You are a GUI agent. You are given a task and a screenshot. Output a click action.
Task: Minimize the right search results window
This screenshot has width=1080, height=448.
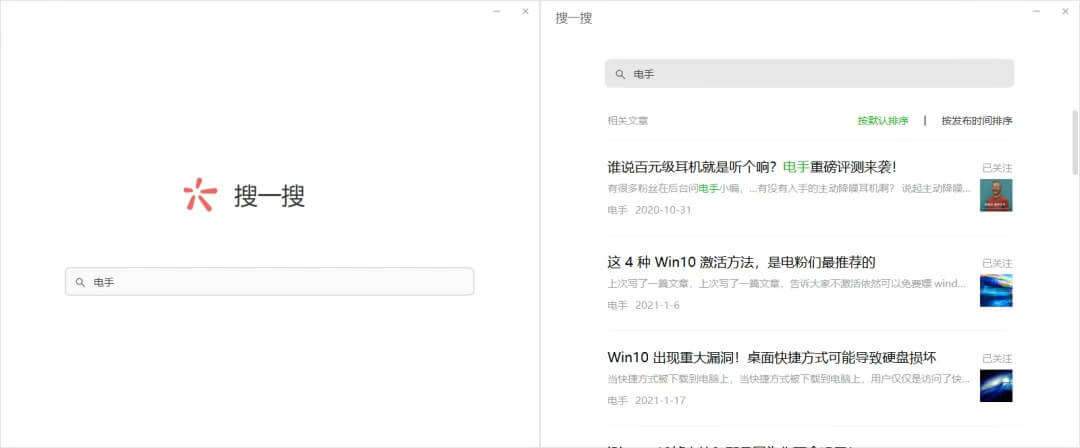(x=1037, y=11)
